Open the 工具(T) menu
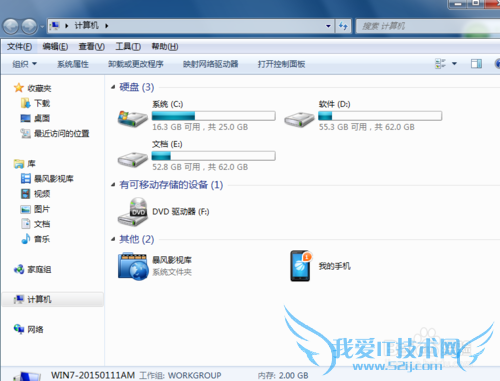 click(x=128, y=46)
